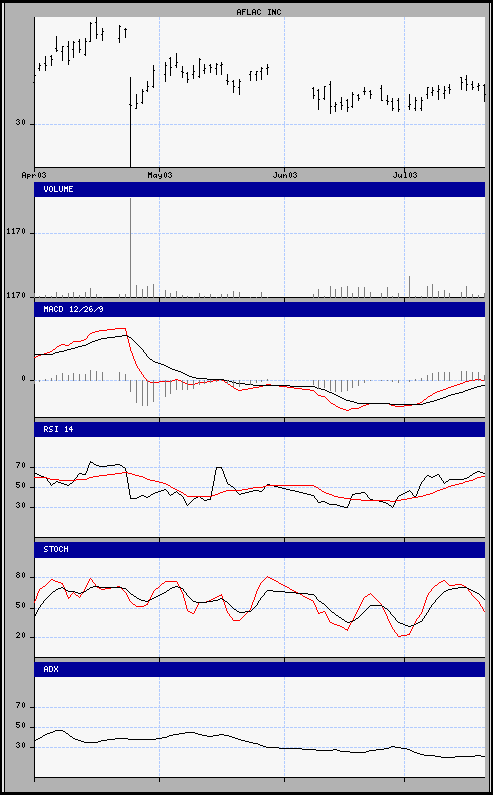Click the AFLAC INC chart title
493x795 pixels.
[259, 12]
